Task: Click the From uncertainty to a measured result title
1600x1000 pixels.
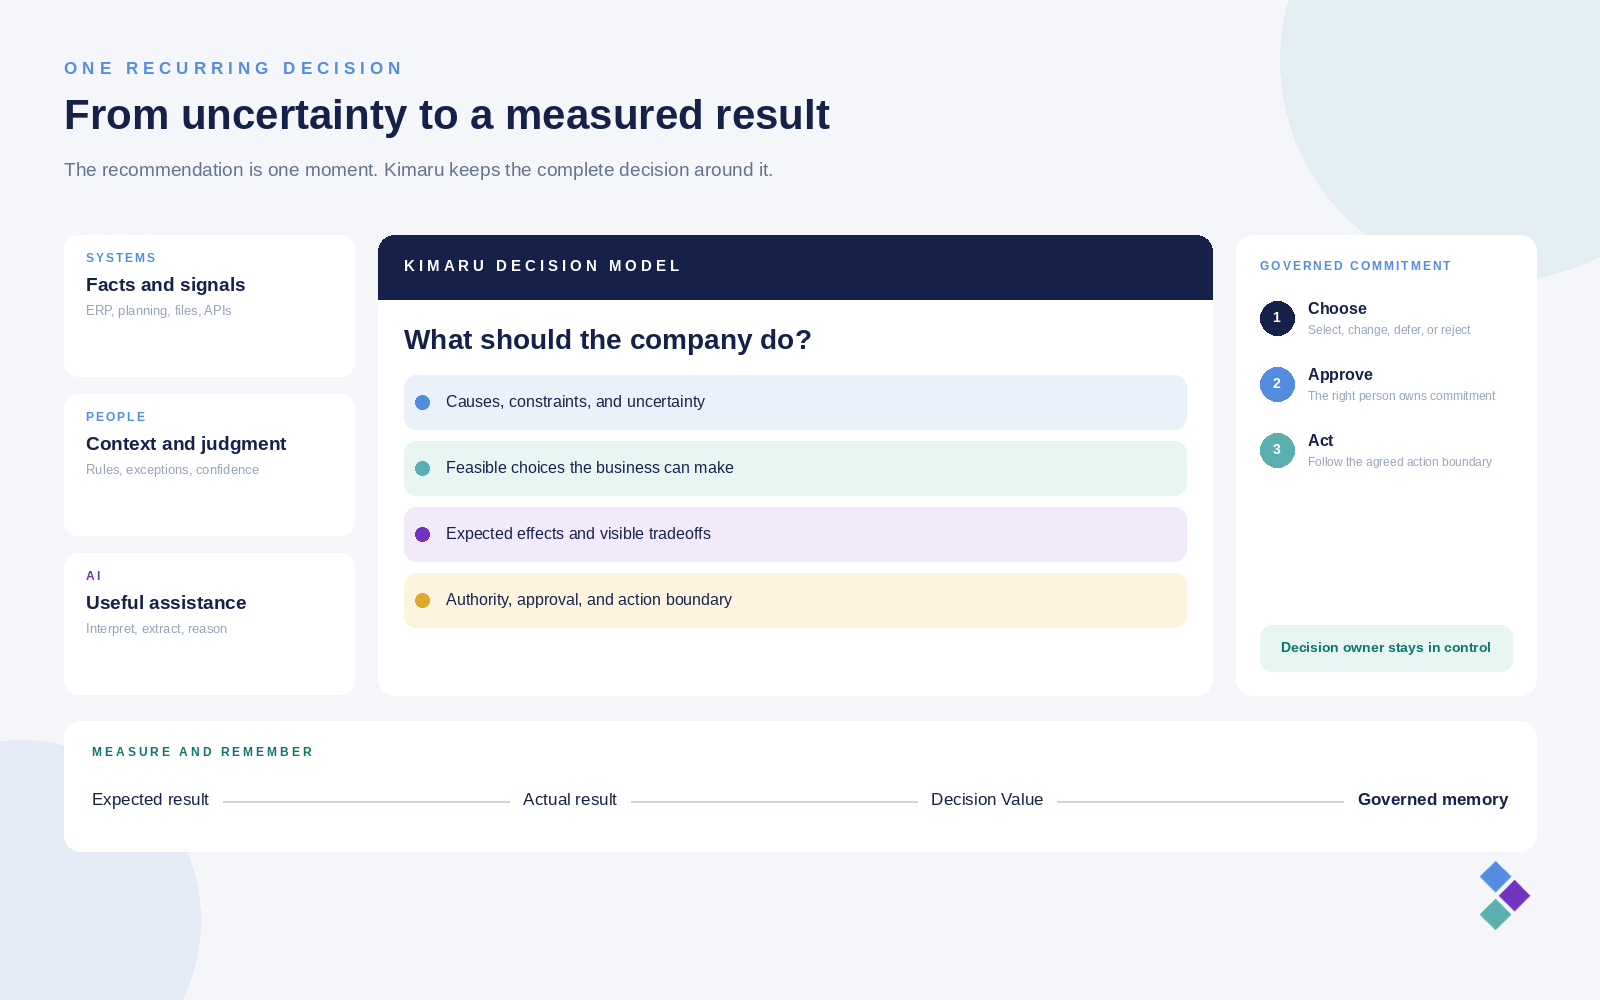Action: tap(447, 115)
